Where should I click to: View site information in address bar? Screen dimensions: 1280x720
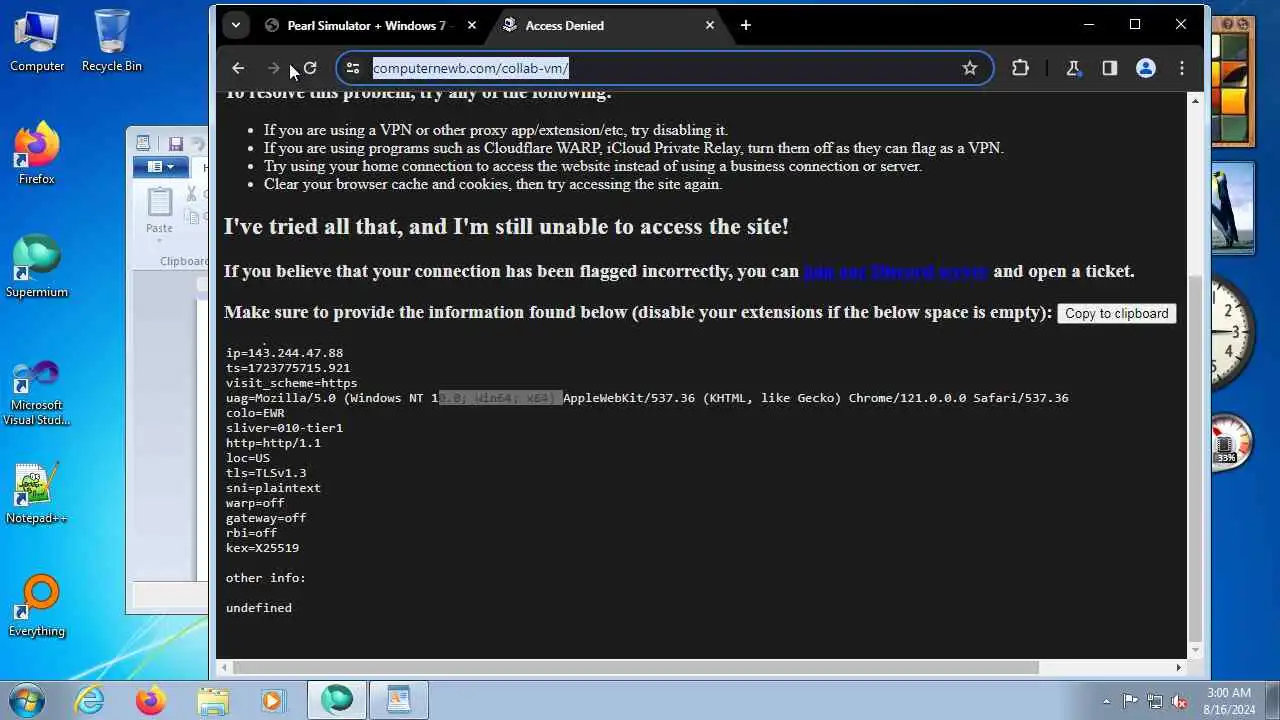(x=352, y=68)
